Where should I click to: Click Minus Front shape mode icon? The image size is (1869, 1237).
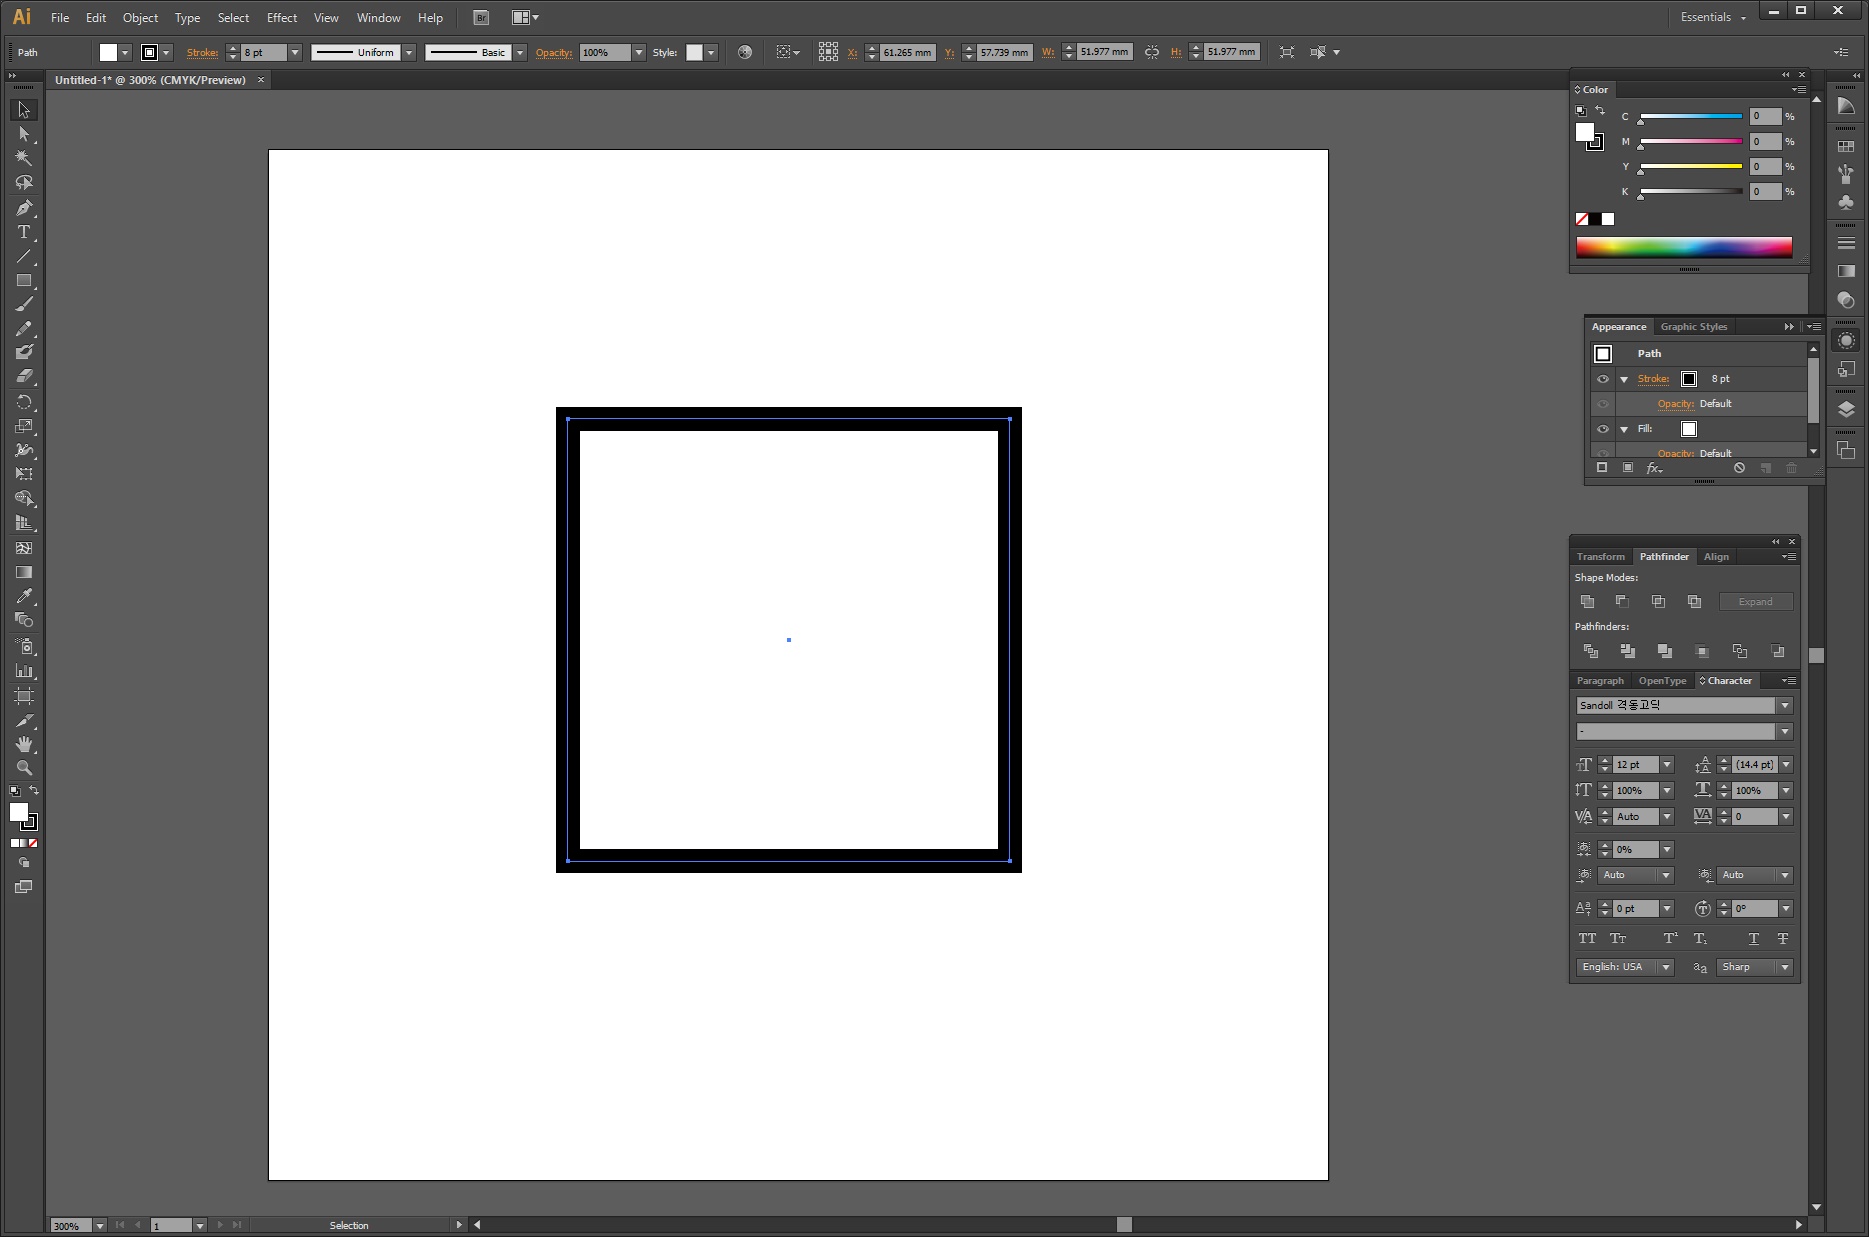pos(1622,601)
